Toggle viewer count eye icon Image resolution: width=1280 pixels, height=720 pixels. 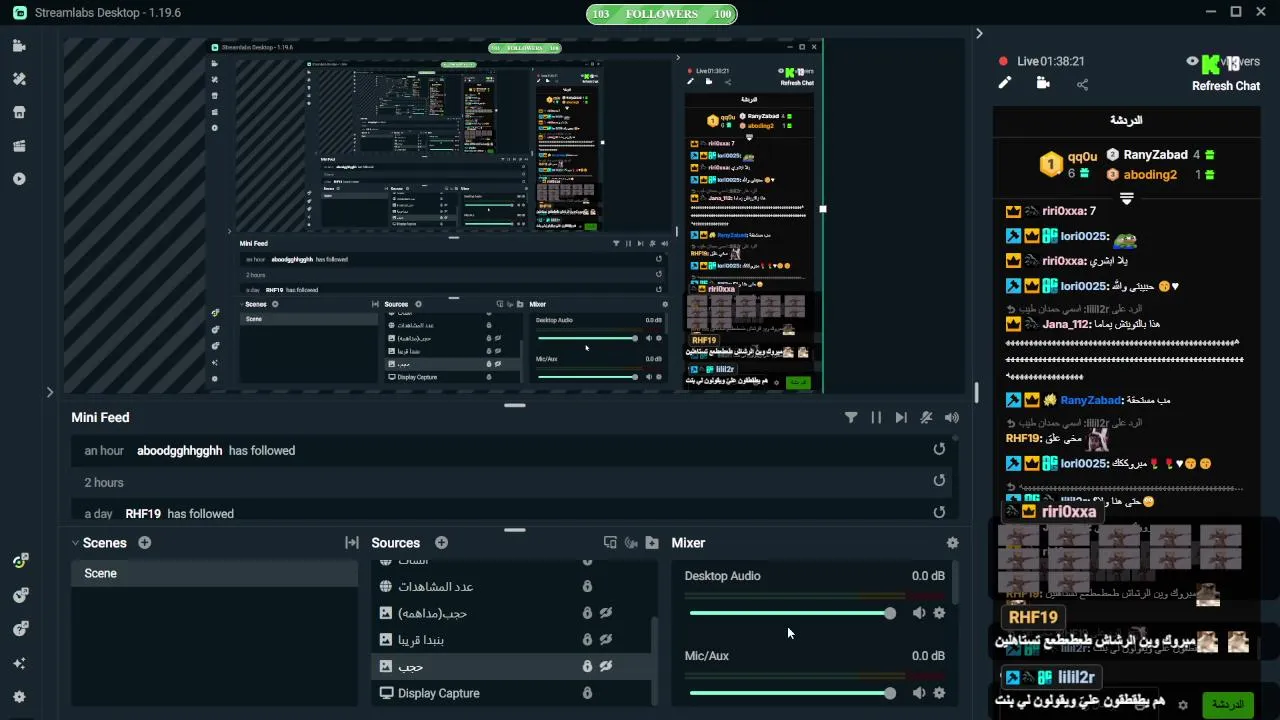1192,61
